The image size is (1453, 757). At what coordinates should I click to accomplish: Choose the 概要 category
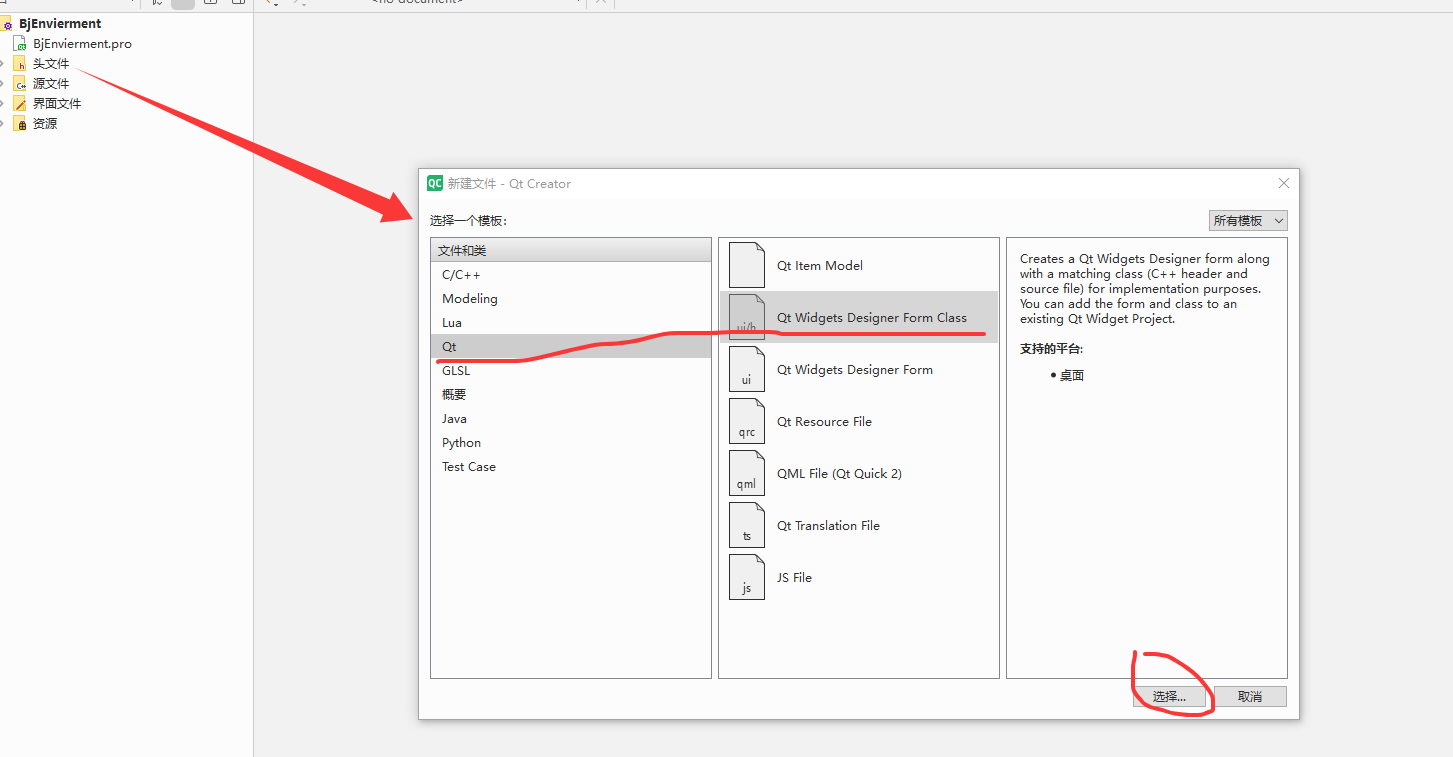571,394
